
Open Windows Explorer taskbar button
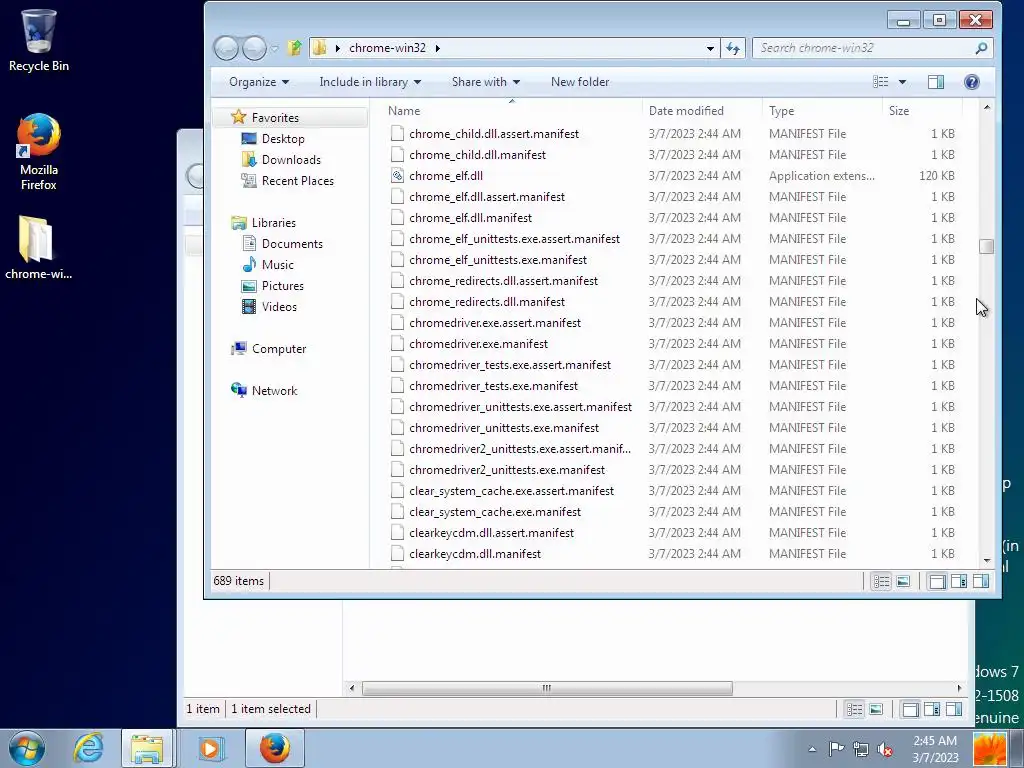147,748
